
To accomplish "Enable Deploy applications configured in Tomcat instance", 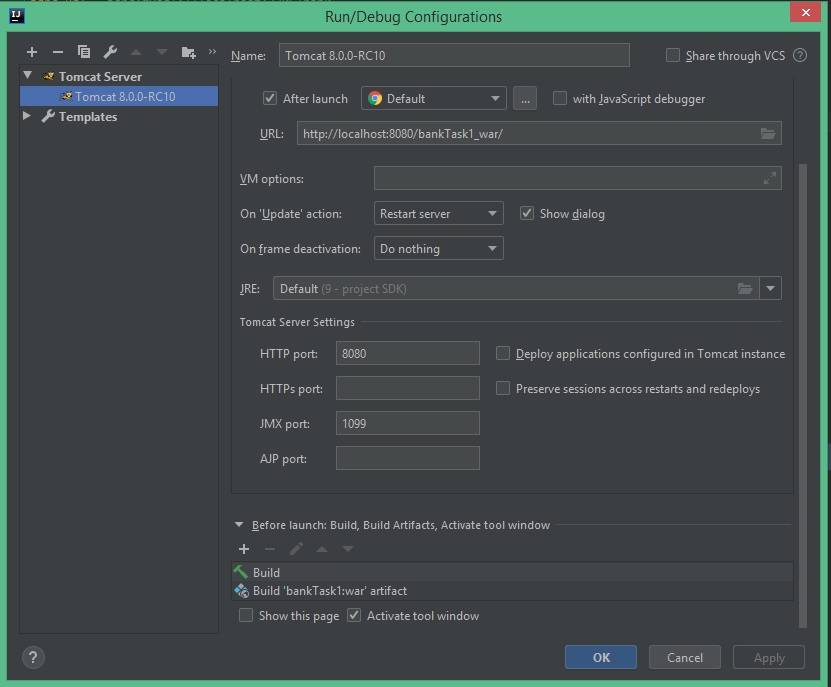I will click(502, 354).
